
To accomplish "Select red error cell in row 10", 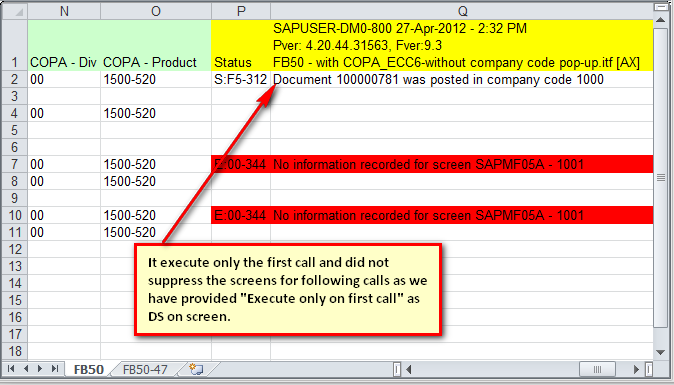I will pos(432,215).
